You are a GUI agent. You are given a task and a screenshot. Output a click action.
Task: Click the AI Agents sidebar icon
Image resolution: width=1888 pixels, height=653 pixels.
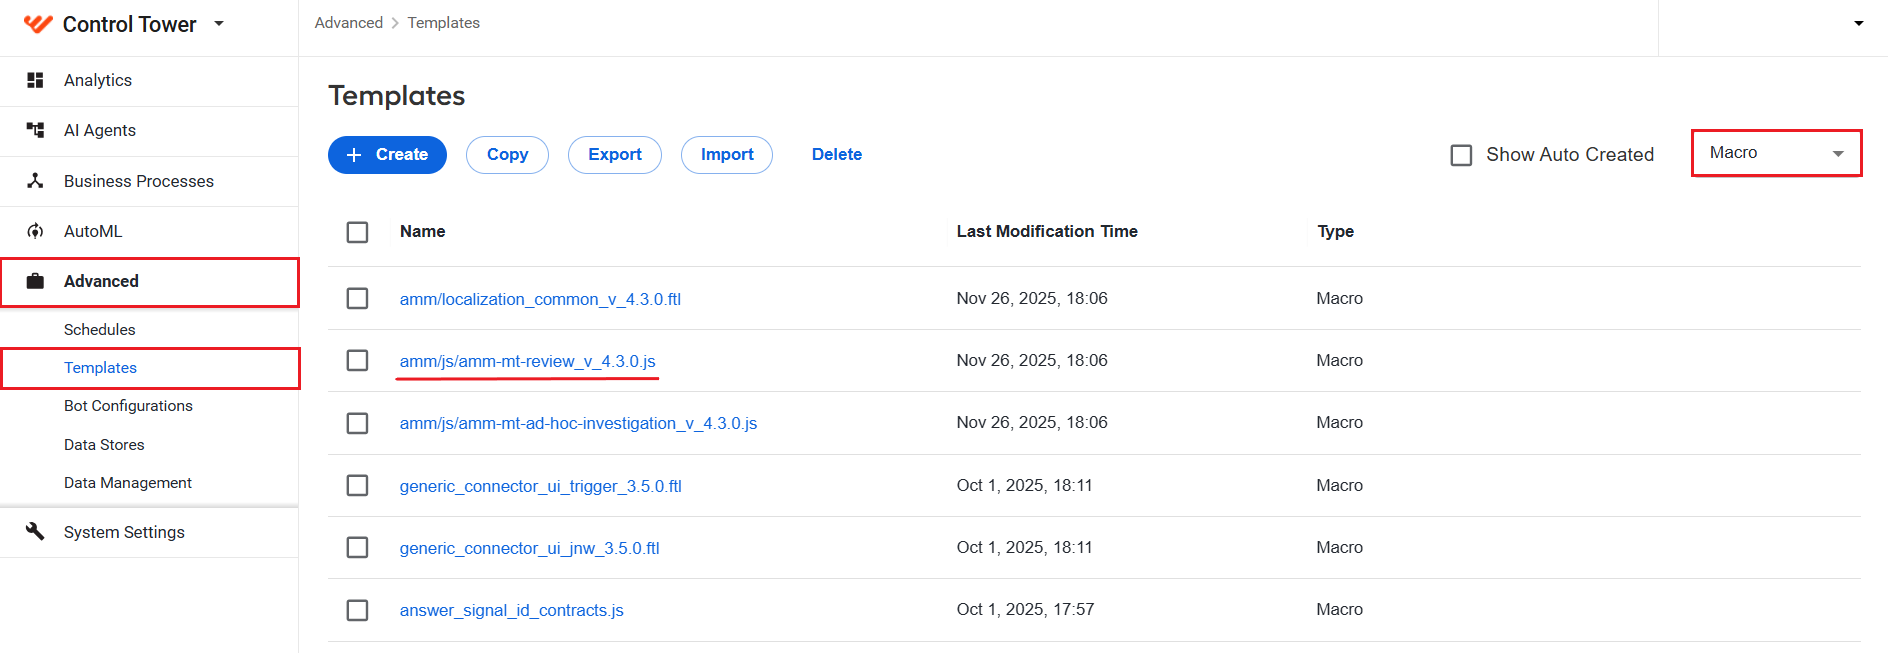(35, 130)
